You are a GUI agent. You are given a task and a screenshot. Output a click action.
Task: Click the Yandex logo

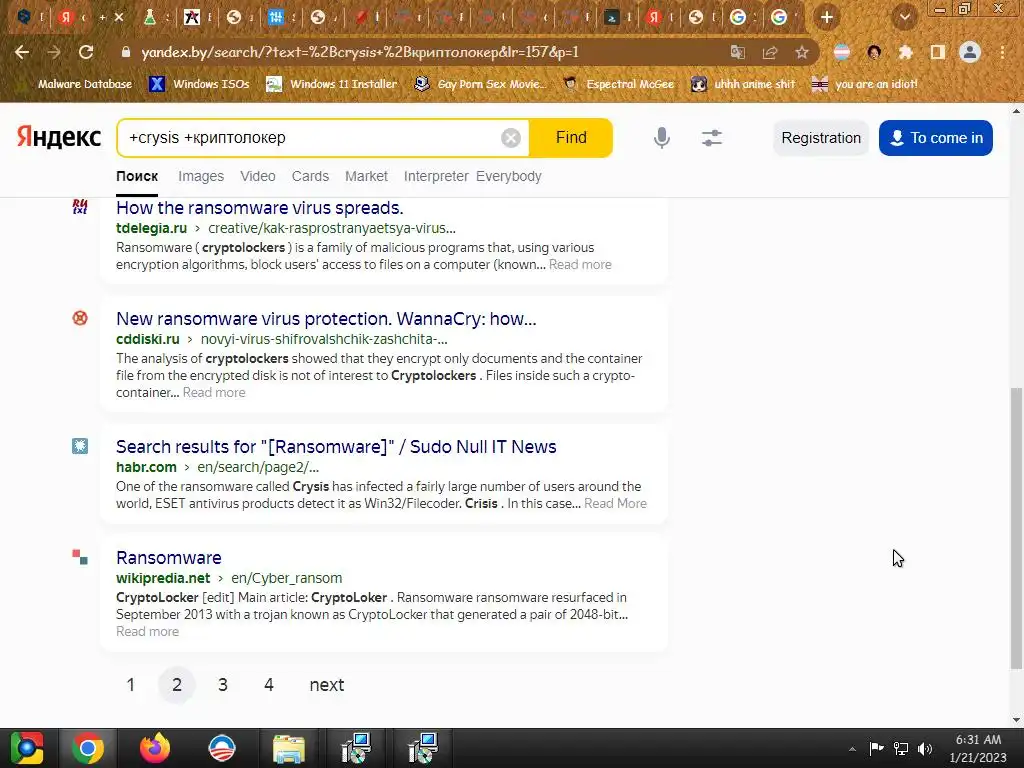[x=59, y=137]
